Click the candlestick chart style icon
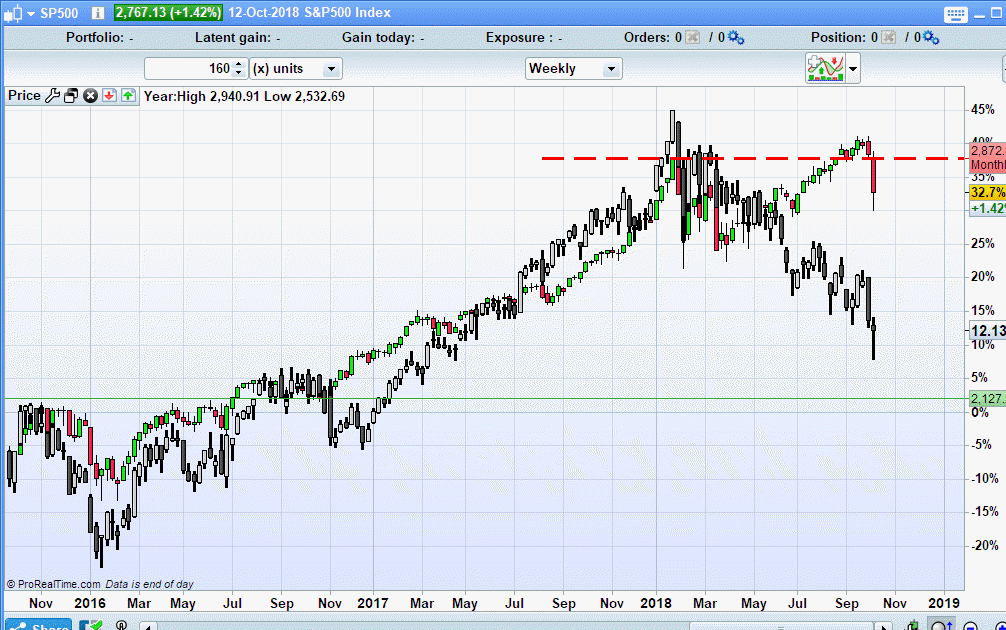Viewport: 1006px width, 630px height. 13,13
